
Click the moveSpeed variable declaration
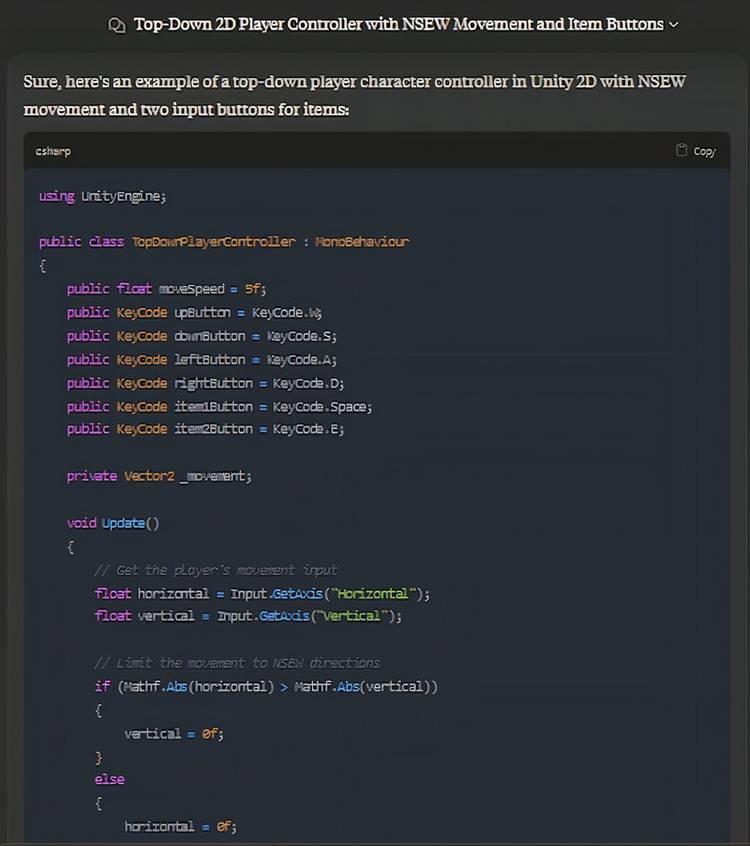pyautogui.click(x=194, y=289)
